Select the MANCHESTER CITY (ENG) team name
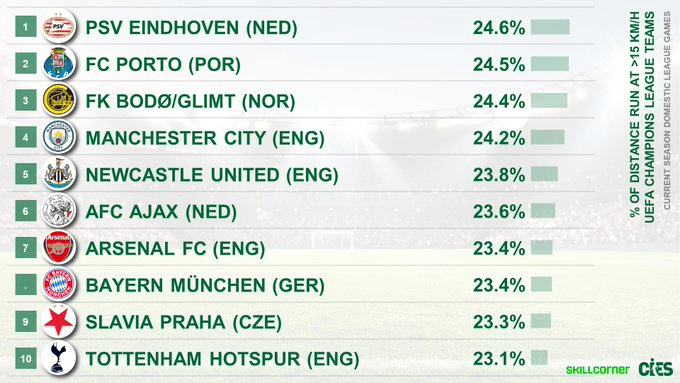The height and width of the screenshot is (383, 680). click(x=205, y=138)
